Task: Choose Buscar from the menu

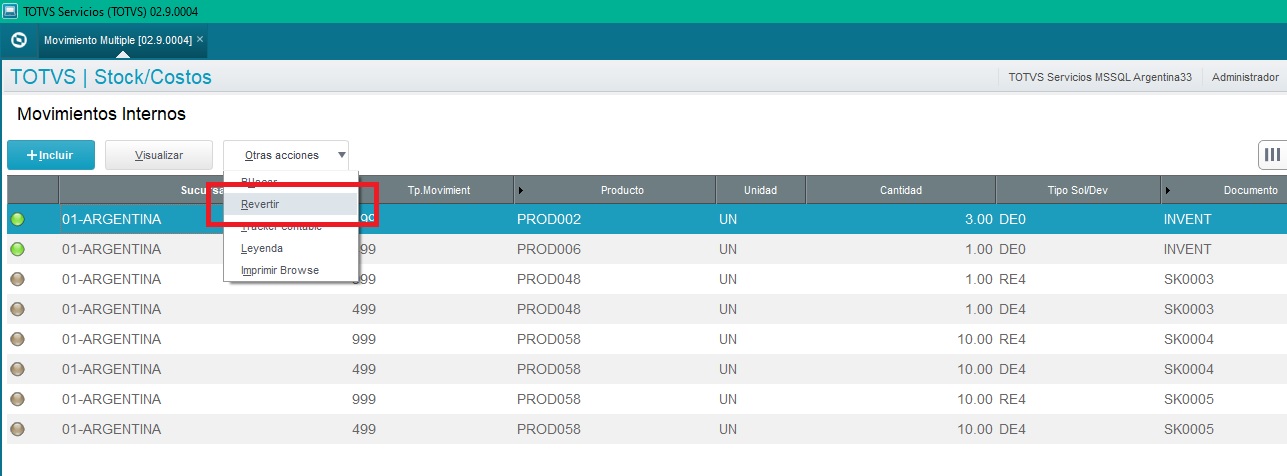Action: pyautogui.click(x=291, y=181)
